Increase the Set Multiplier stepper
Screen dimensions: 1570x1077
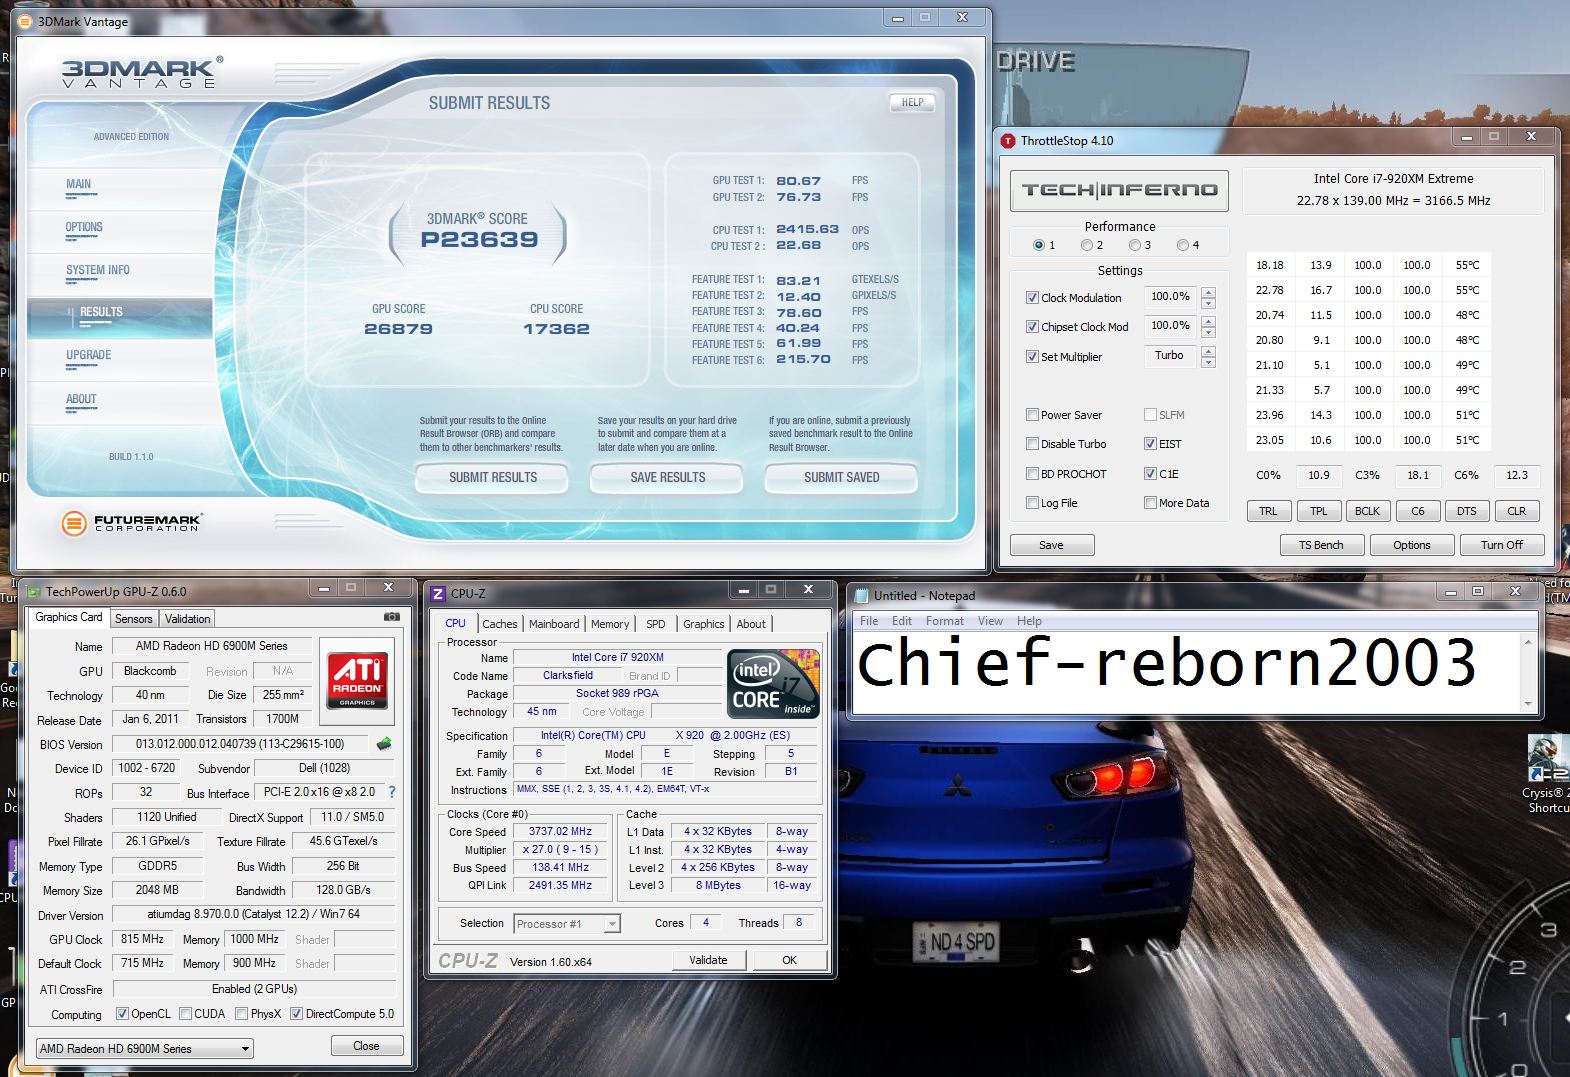[1208, 351]
